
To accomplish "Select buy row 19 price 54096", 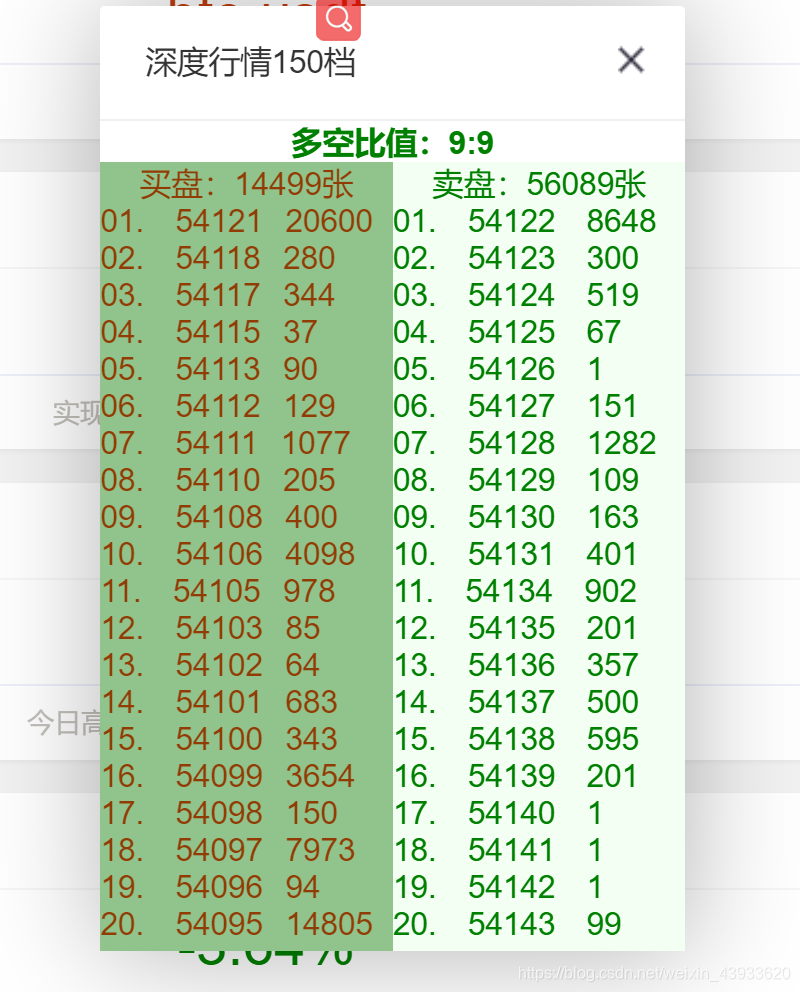I will pyautogui.click(x=219, y=888).
